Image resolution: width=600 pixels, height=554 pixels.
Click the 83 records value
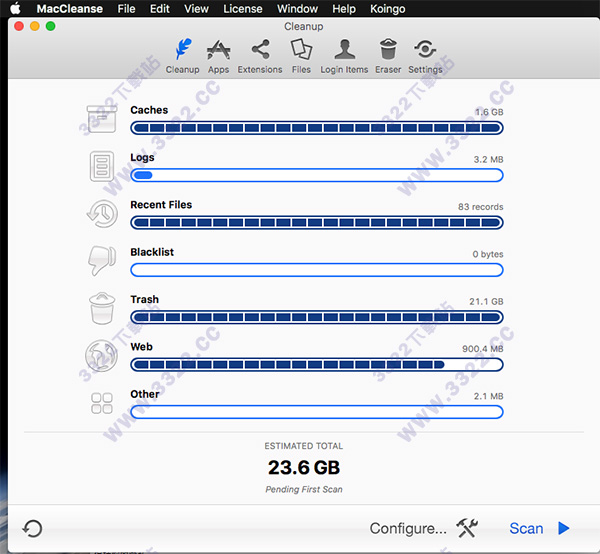point(481,207)
